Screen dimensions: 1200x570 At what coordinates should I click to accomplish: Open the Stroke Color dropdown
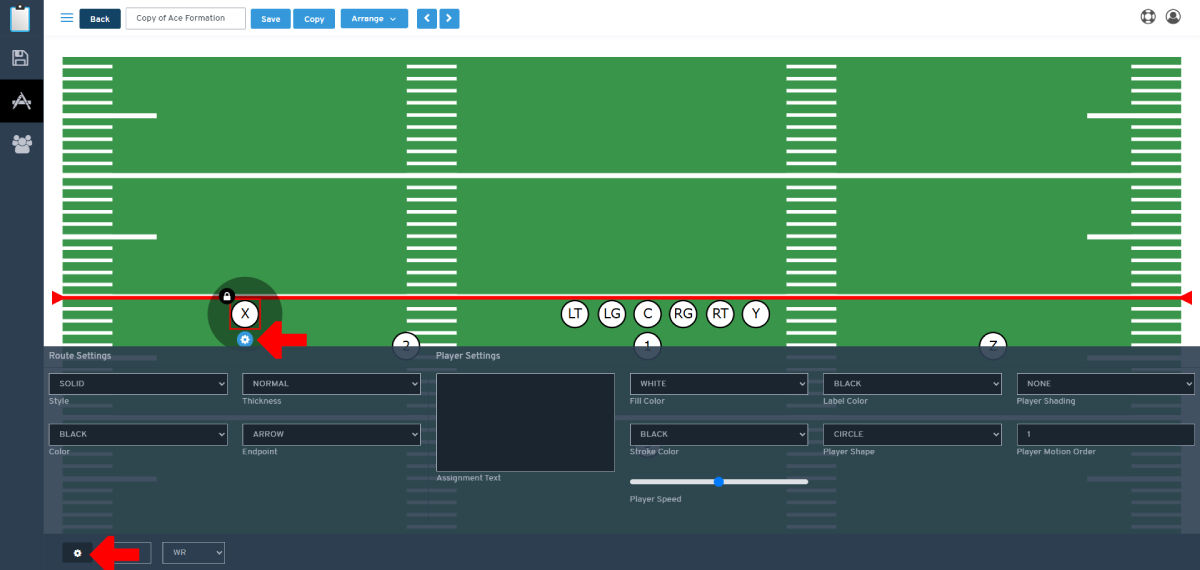coord(719,435)
